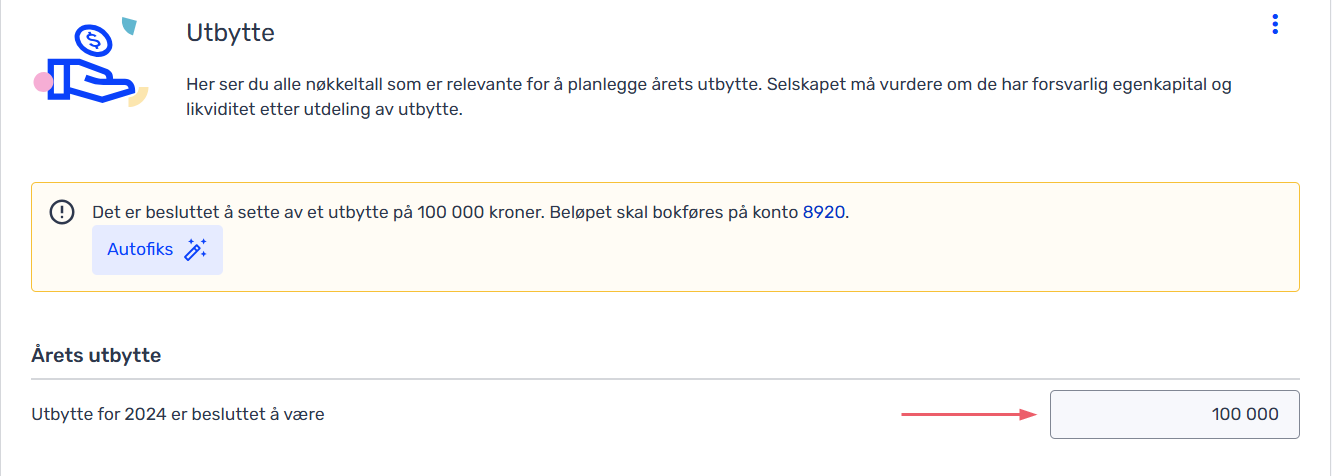This screenshot has width=1332, height=476.
Task: Open the three-dot options menu
Action: 1274,25
